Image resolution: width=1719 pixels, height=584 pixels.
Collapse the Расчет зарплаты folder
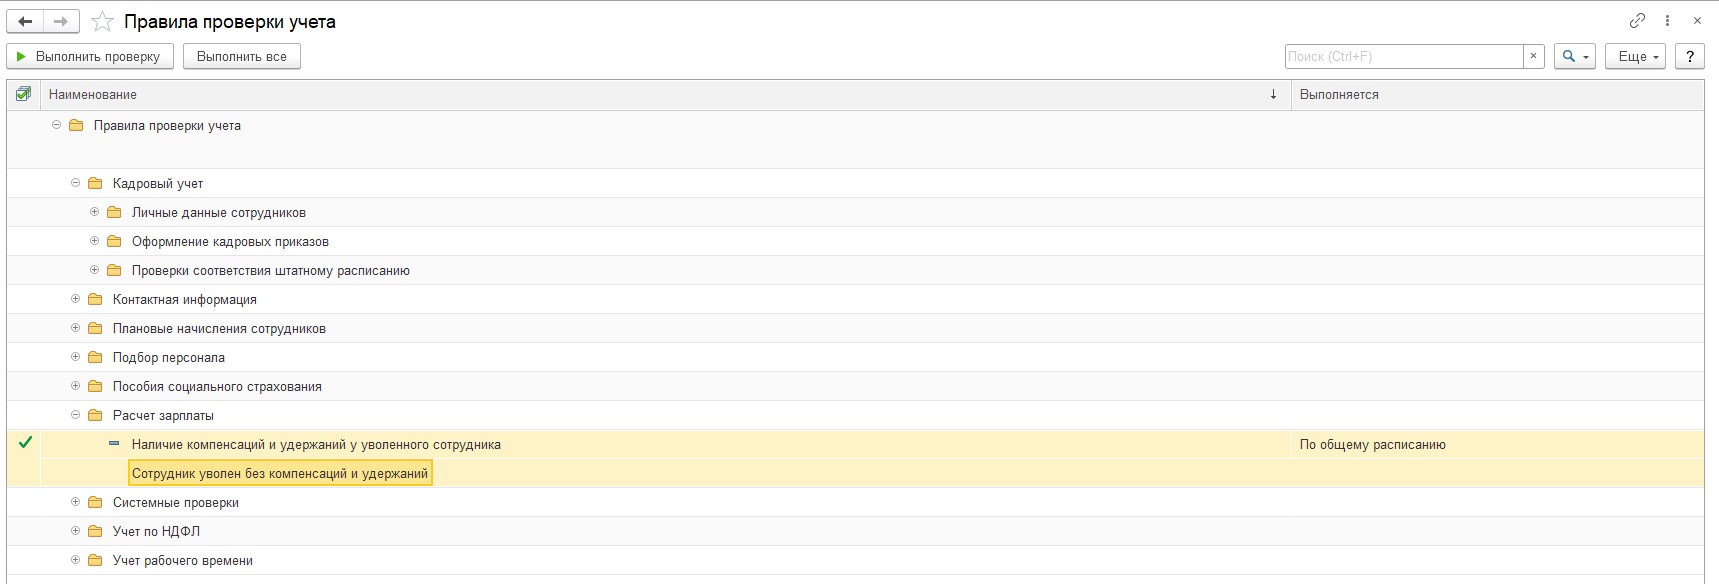pos(75,415)
